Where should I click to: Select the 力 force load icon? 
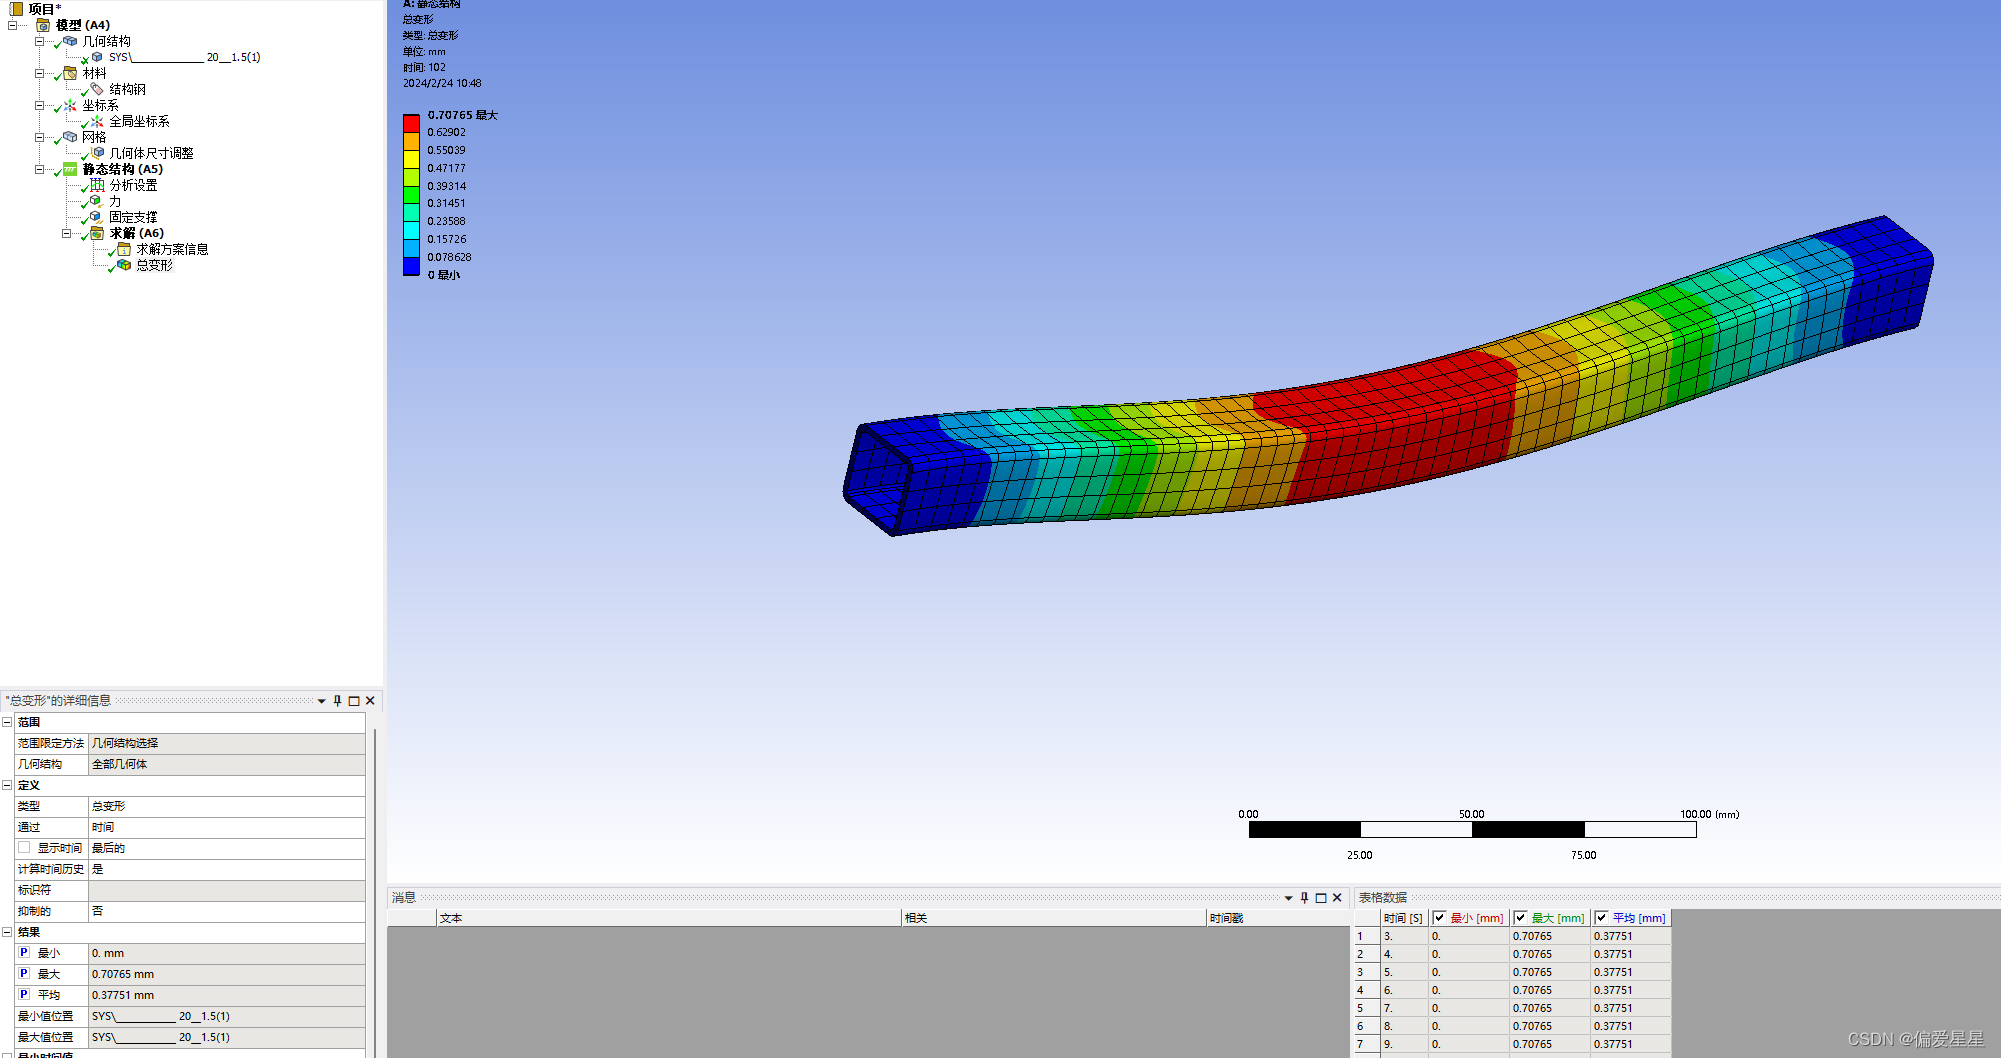click(x=96, y=201)
